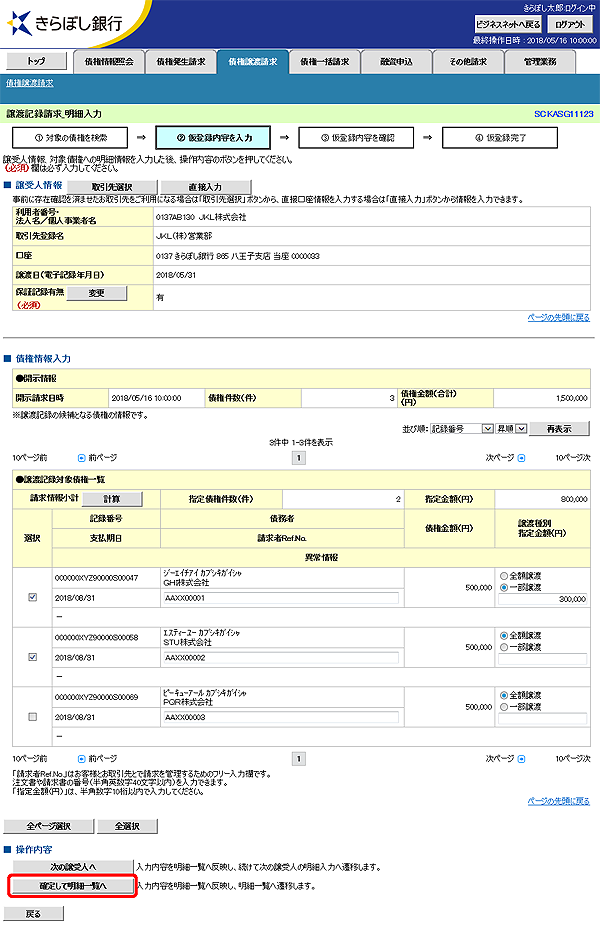Click the 取引先選択 button
The image size is (600, 929).
point(112,187)
